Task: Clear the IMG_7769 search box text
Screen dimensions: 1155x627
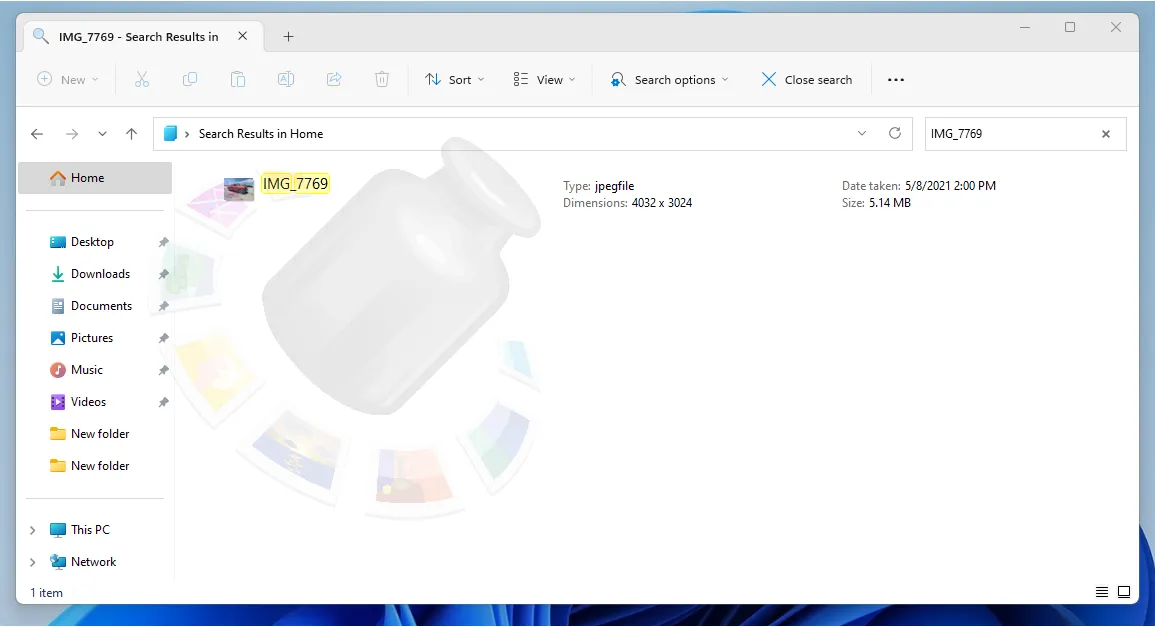Action: (1106, 134)
